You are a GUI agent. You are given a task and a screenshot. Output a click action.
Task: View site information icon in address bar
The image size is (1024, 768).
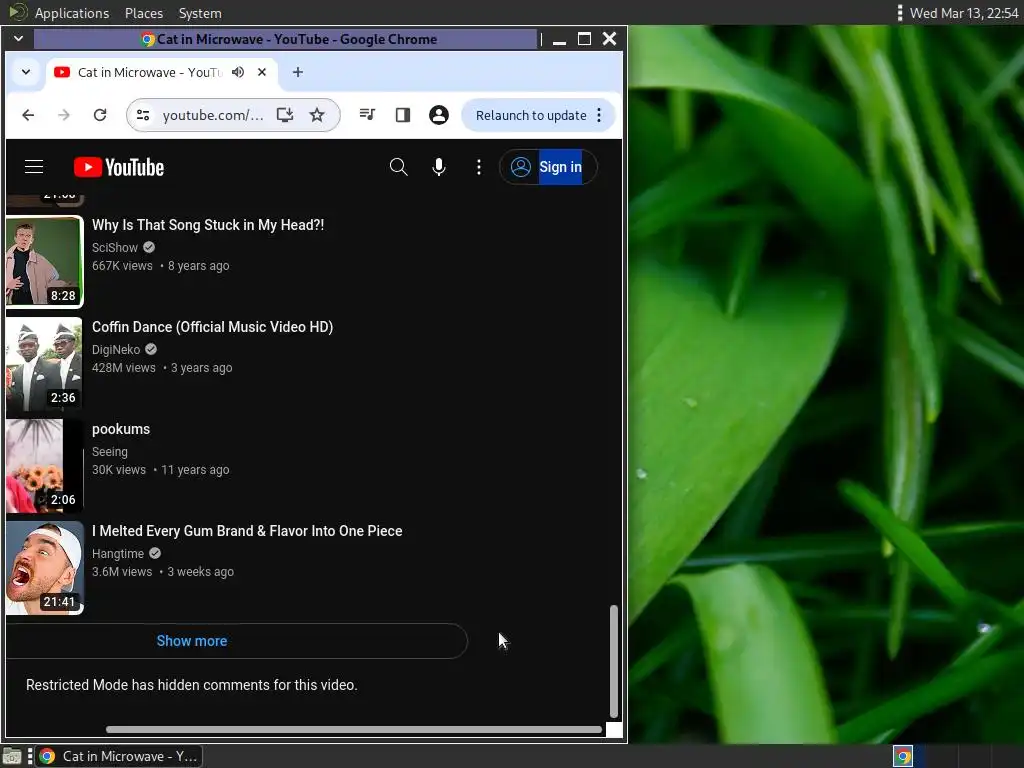pos(143,116)
